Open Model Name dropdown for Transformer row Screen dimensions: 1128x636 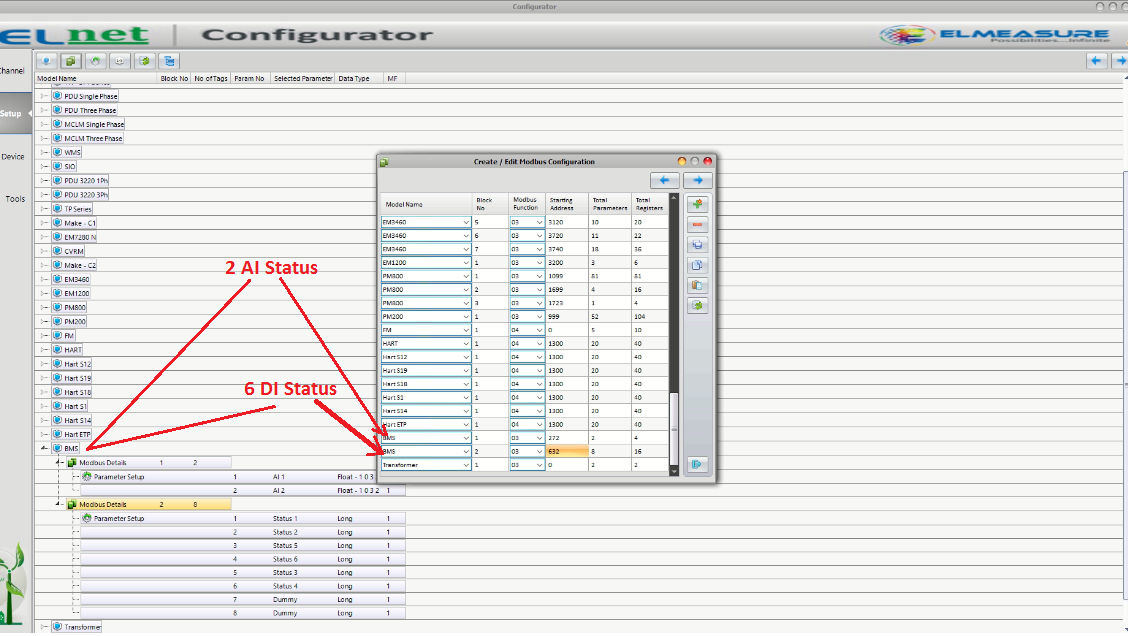pyautogui.click(x=465, y=465)
